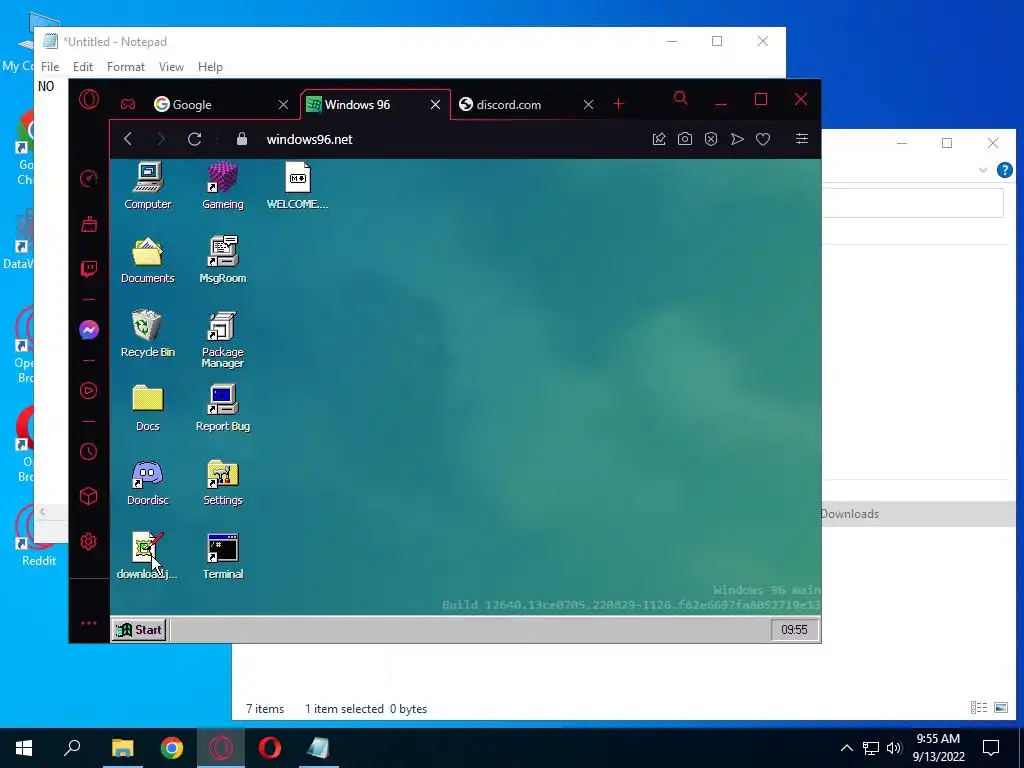Open Messenger in Opera sidebar
This screenshot has width=1024, height=768.
(x=89, y=330)
